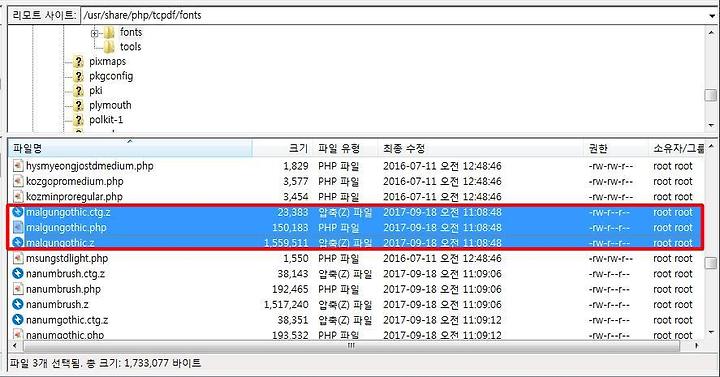Click the selected files status bar text
720x377 pixels.
105,363
